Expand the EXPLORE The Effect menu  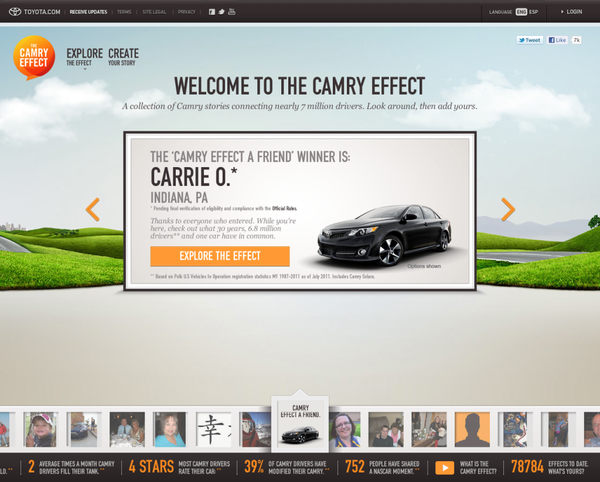(x=85, y=57)
